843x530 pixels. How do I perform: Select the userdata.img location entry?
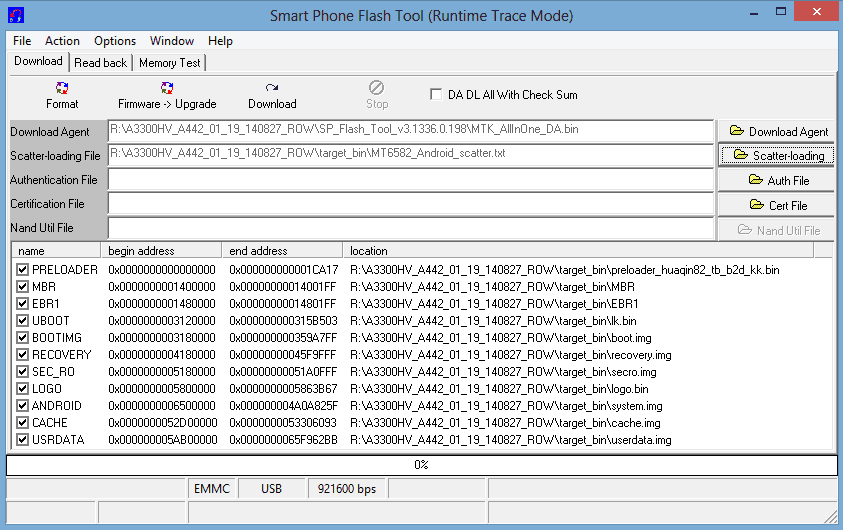511,440
